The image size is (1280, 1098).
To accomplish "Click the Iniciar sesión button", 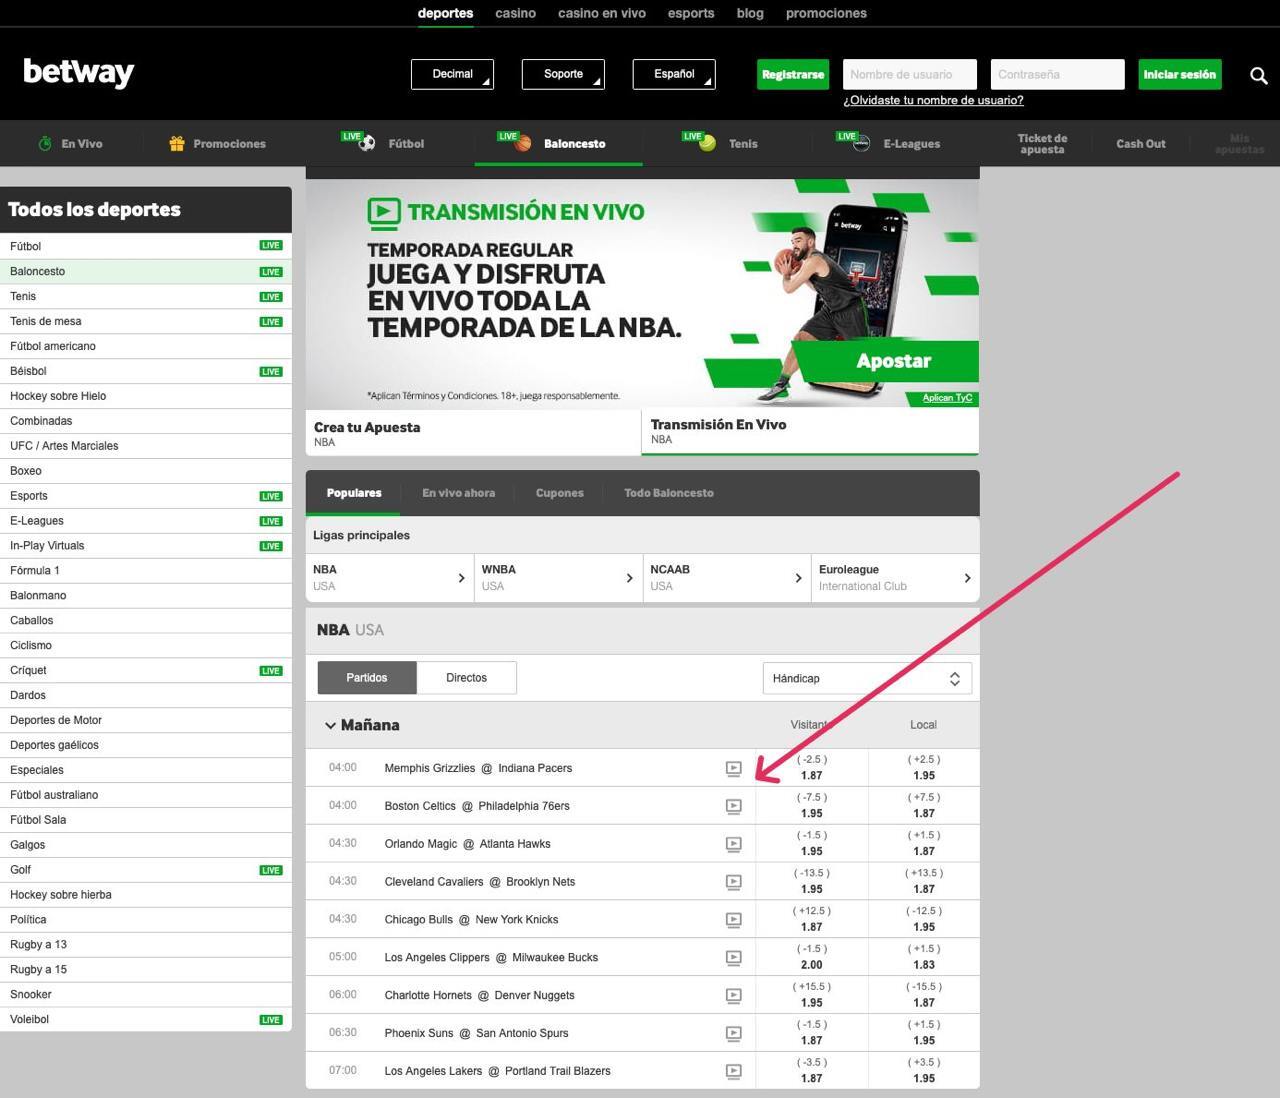I will coord(1180,74).
